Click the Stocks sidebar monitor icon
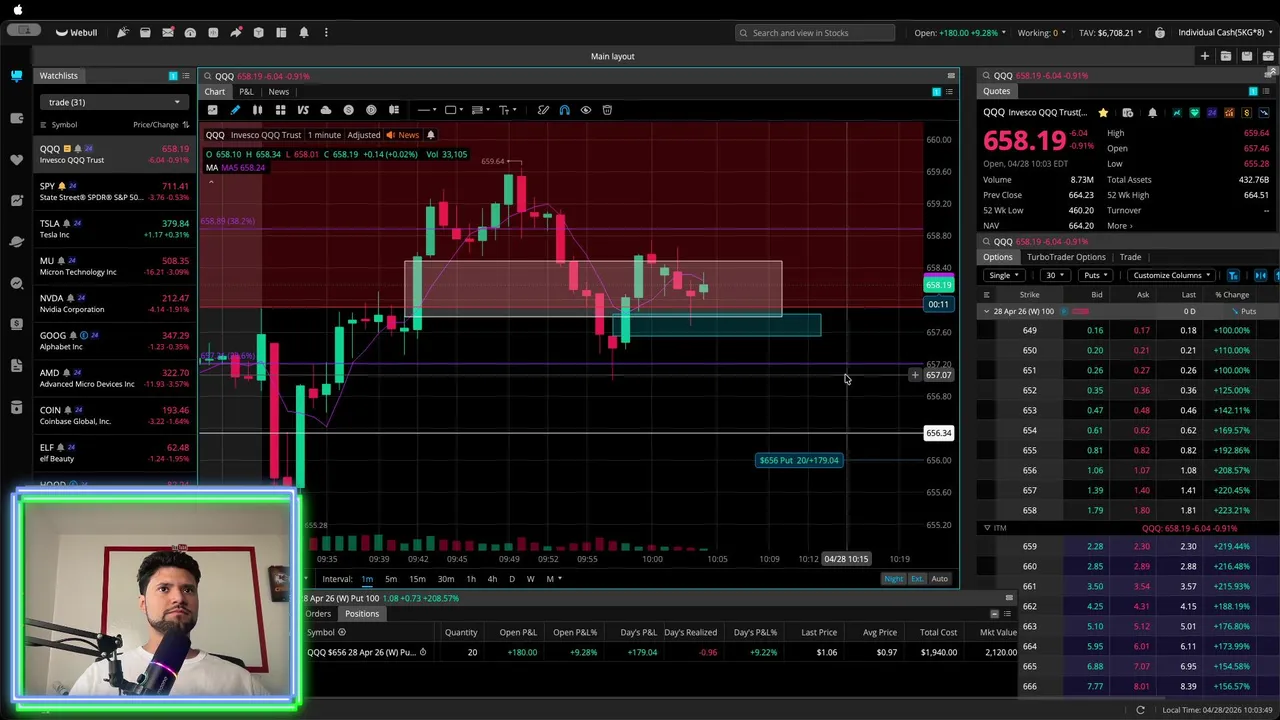 click(16, 76)
